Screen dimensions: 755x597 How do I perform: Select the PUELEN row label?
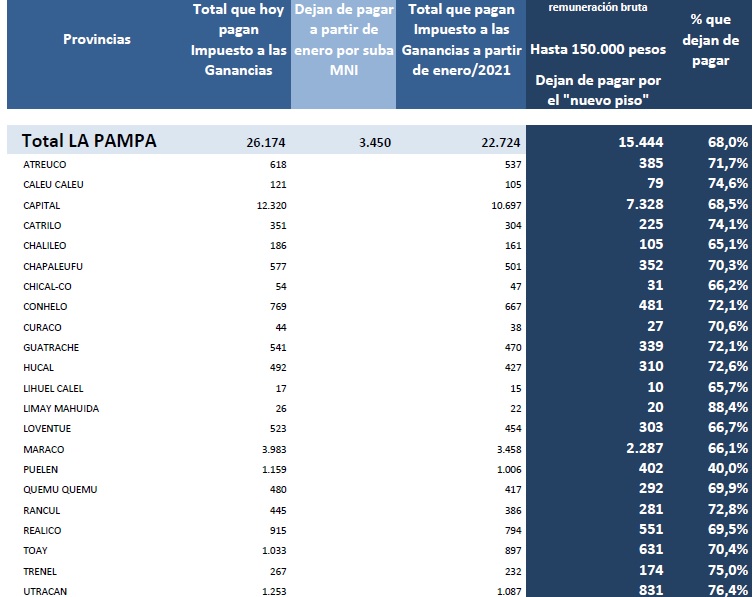(40, 470)
